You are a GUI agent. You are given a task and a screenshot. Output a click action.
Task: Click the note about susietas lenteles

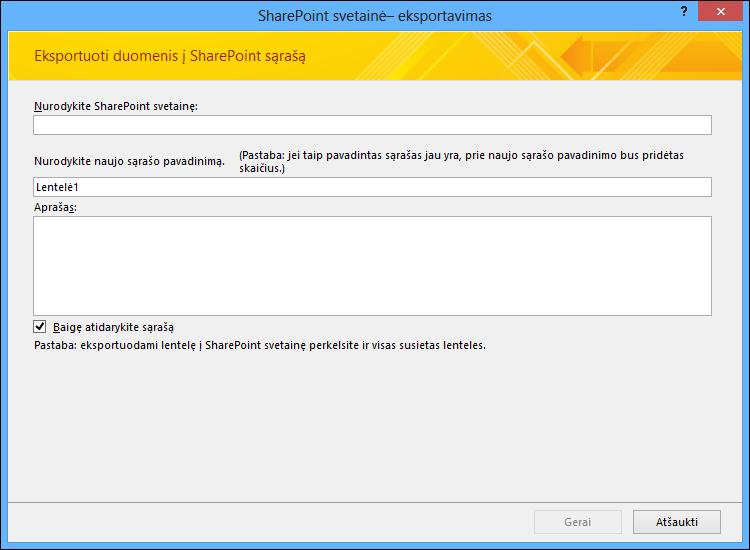260,345
